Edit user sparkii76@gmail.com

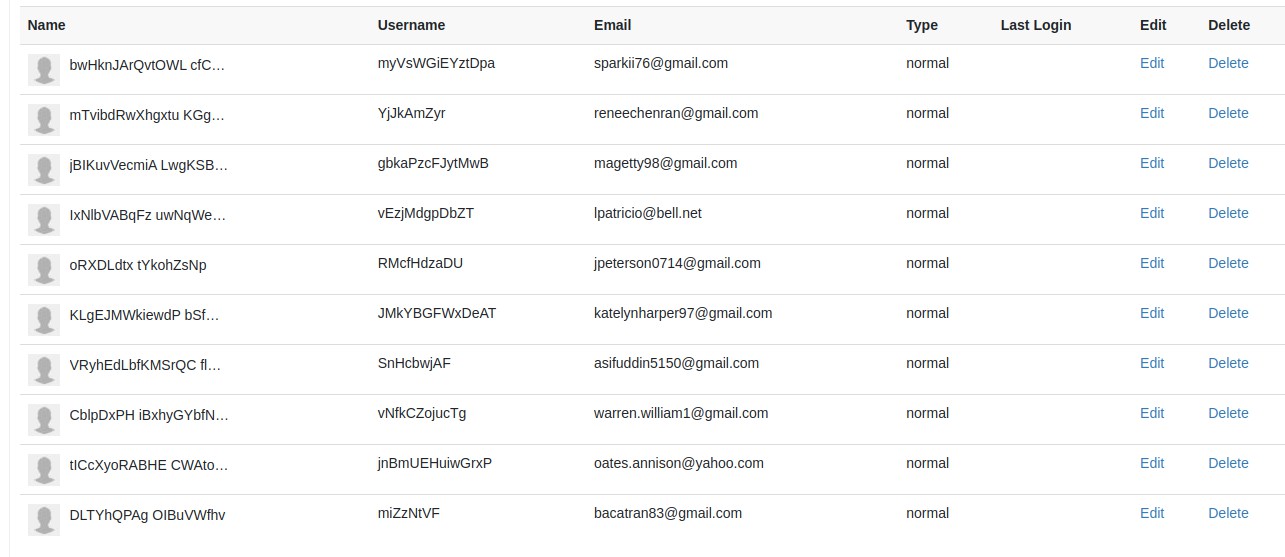point(1152,63)
